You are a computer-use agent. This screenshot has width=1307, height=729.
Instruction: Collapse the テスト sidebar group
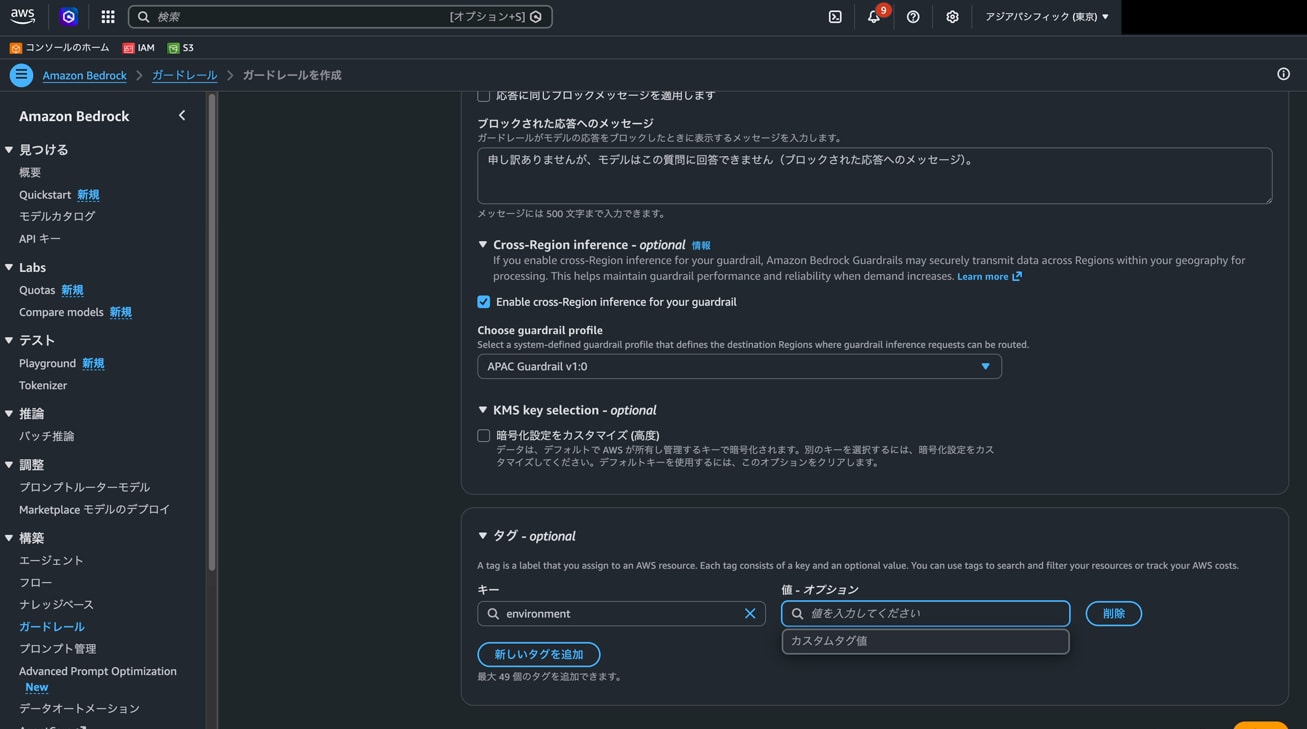[9, 340]
